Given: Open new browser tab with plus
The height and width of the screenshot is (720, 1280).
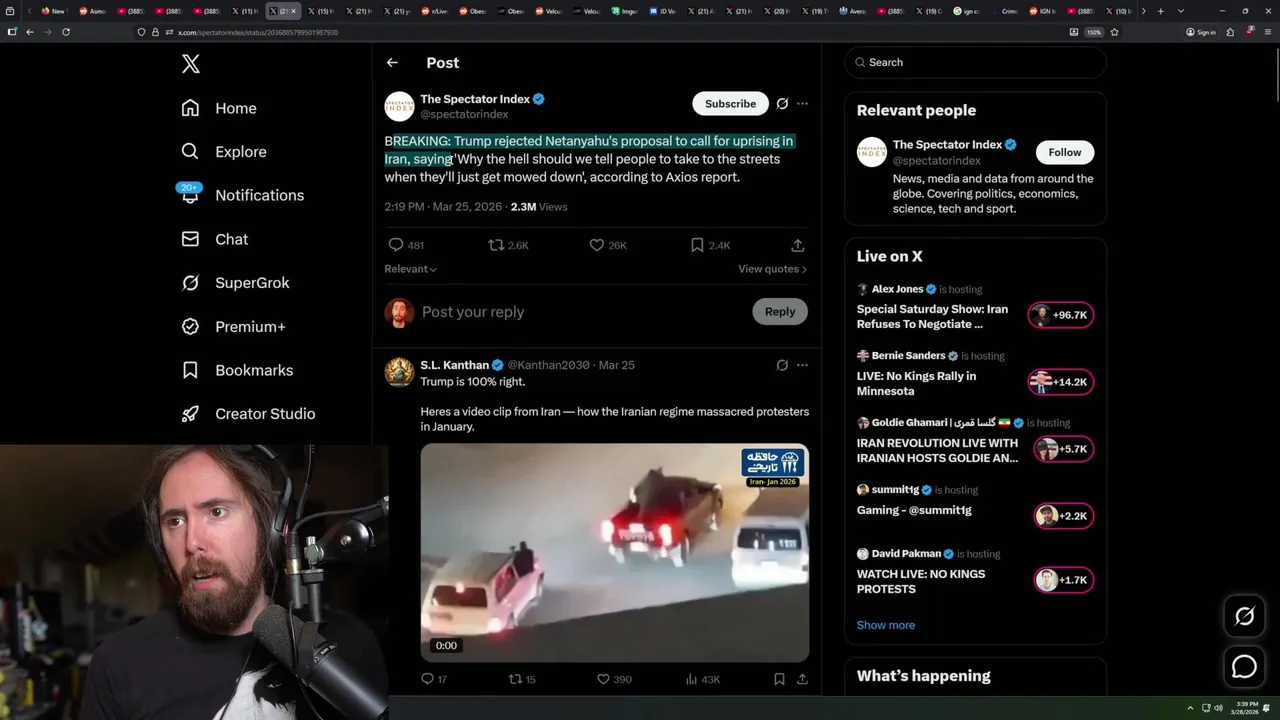Looking at the screenshot, I should [1160, 11].
